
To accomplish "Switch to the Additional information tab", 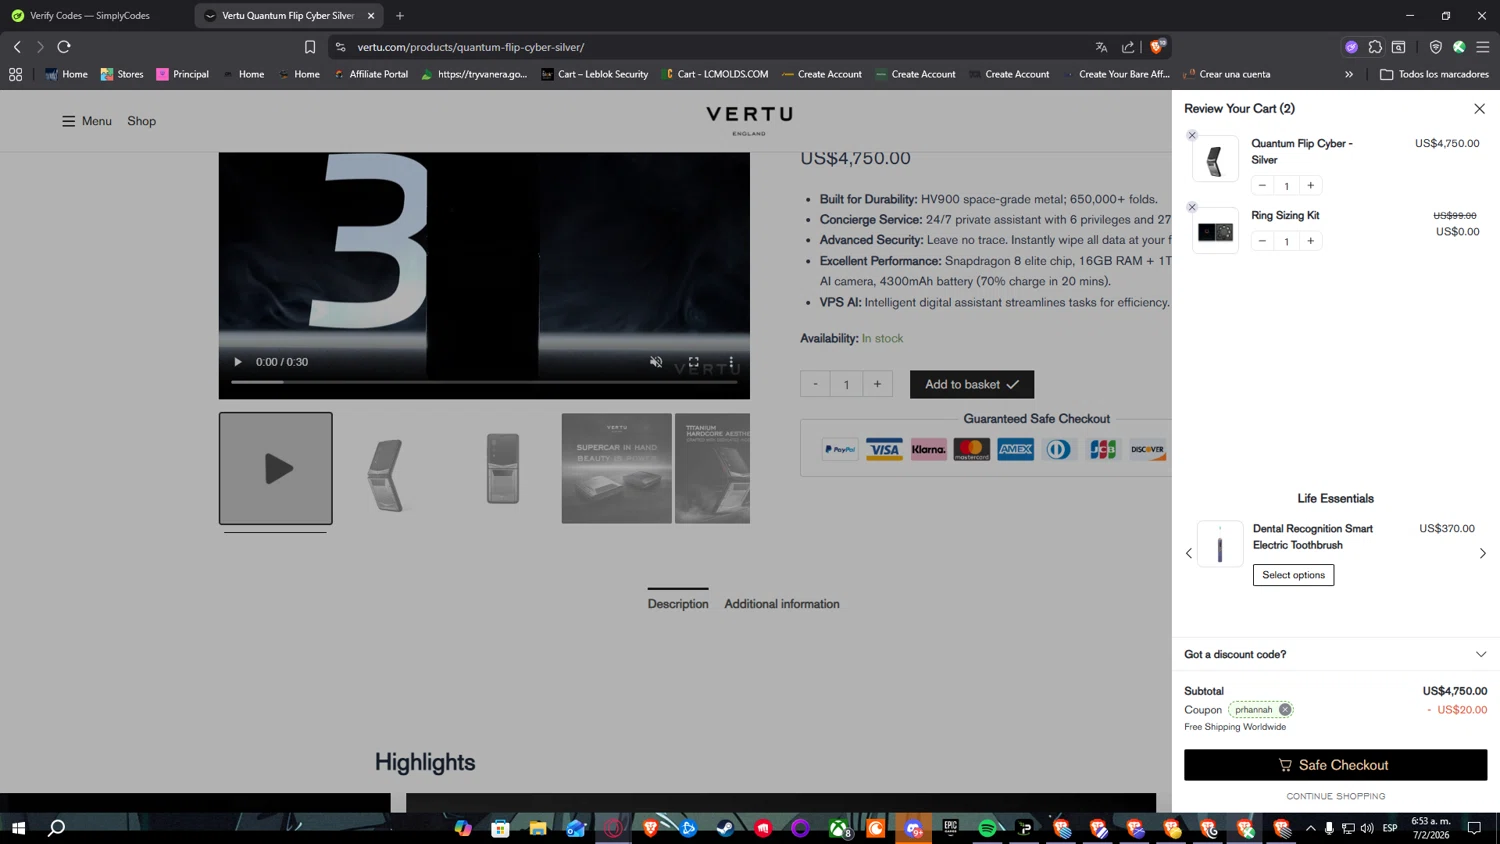I will [x=782, y=604].
